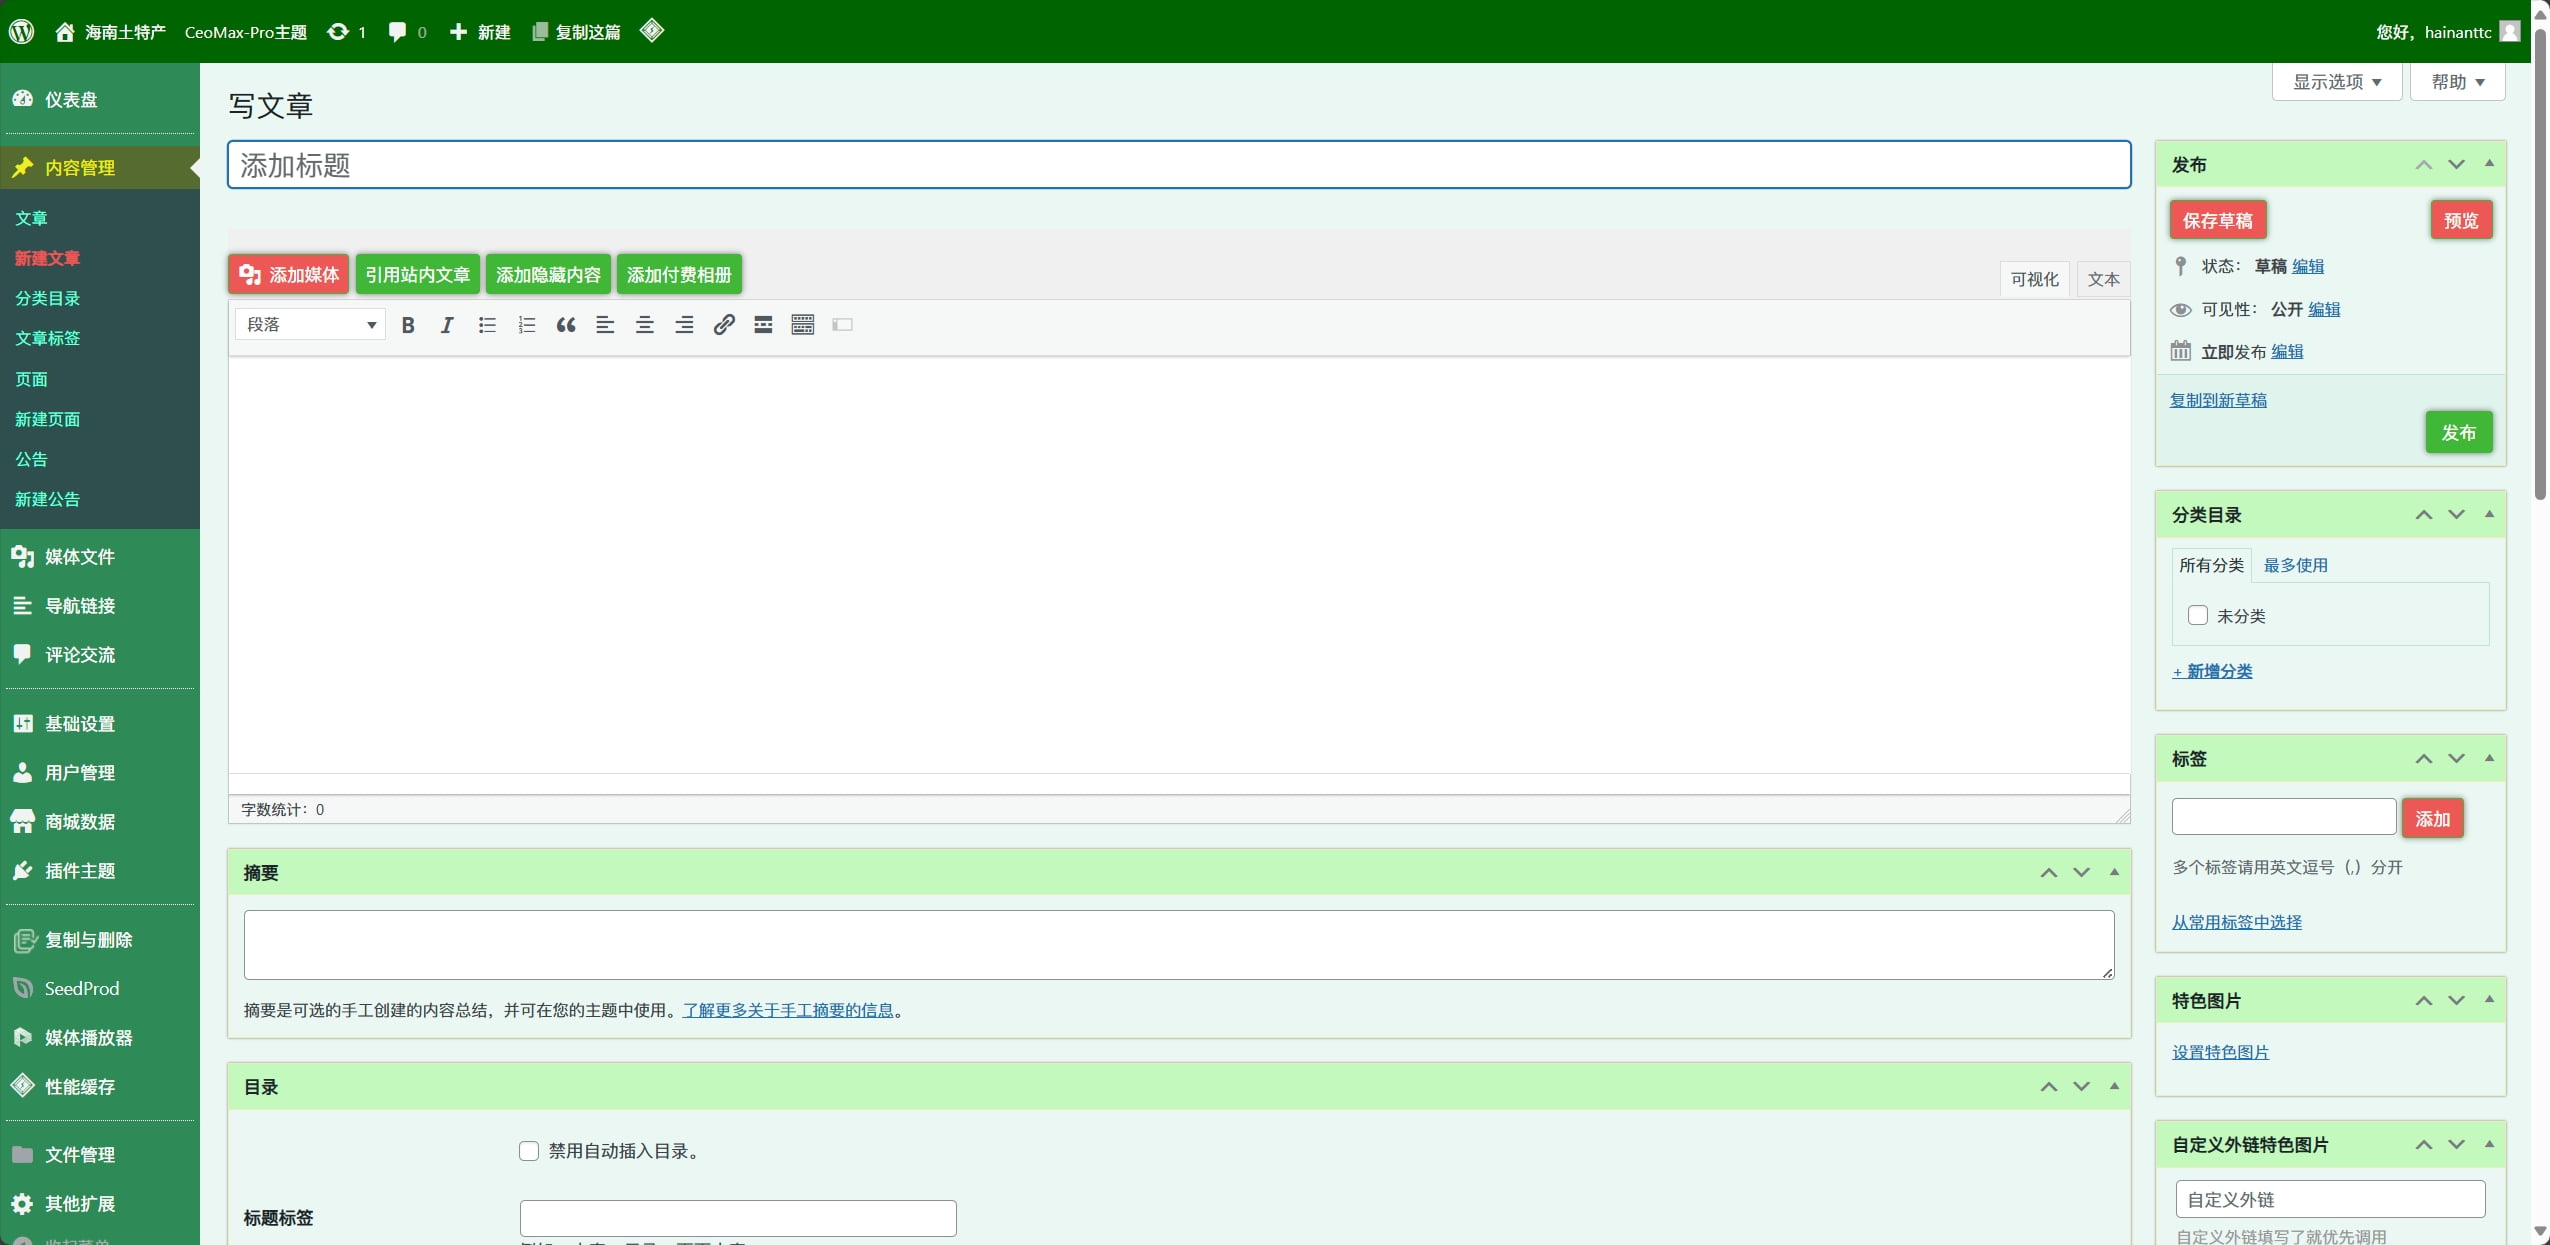Toggle the toolbar kitchen sink icon
The height and width of the screenshot is (1245, 2550).
click(x=802, y=325)
